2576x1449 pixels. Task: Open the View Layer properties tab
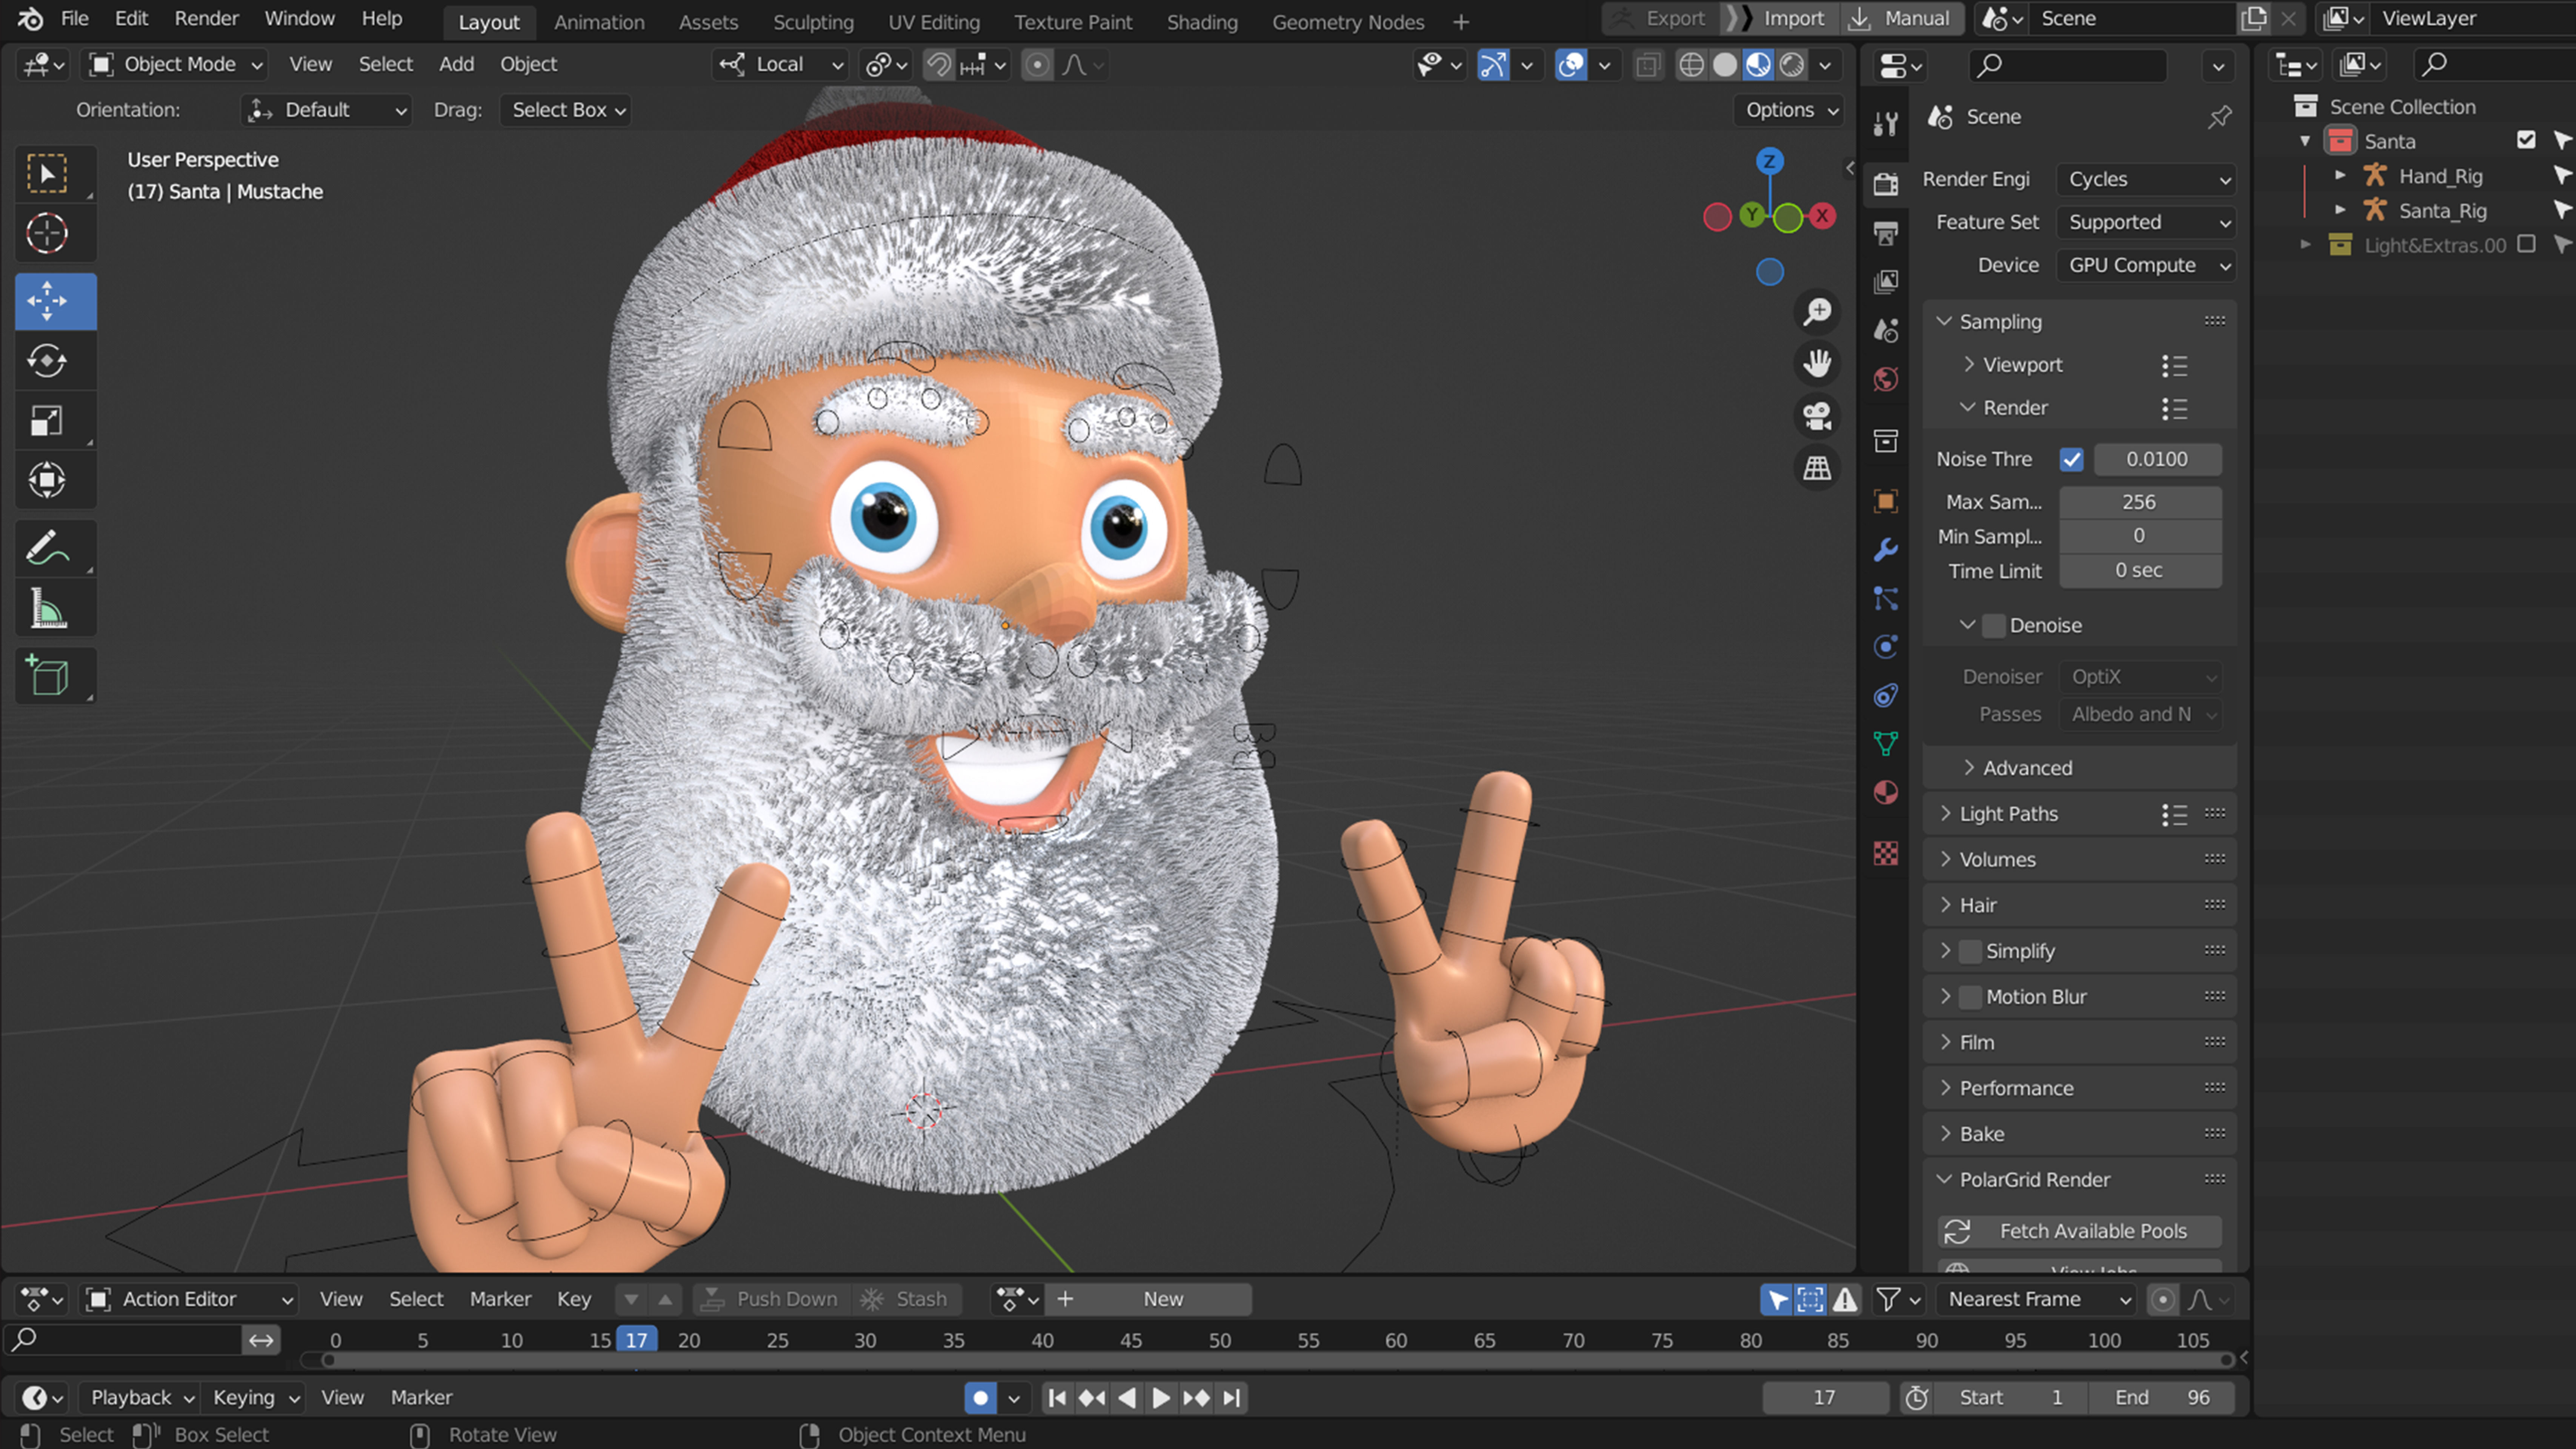tap(1886, 282)
